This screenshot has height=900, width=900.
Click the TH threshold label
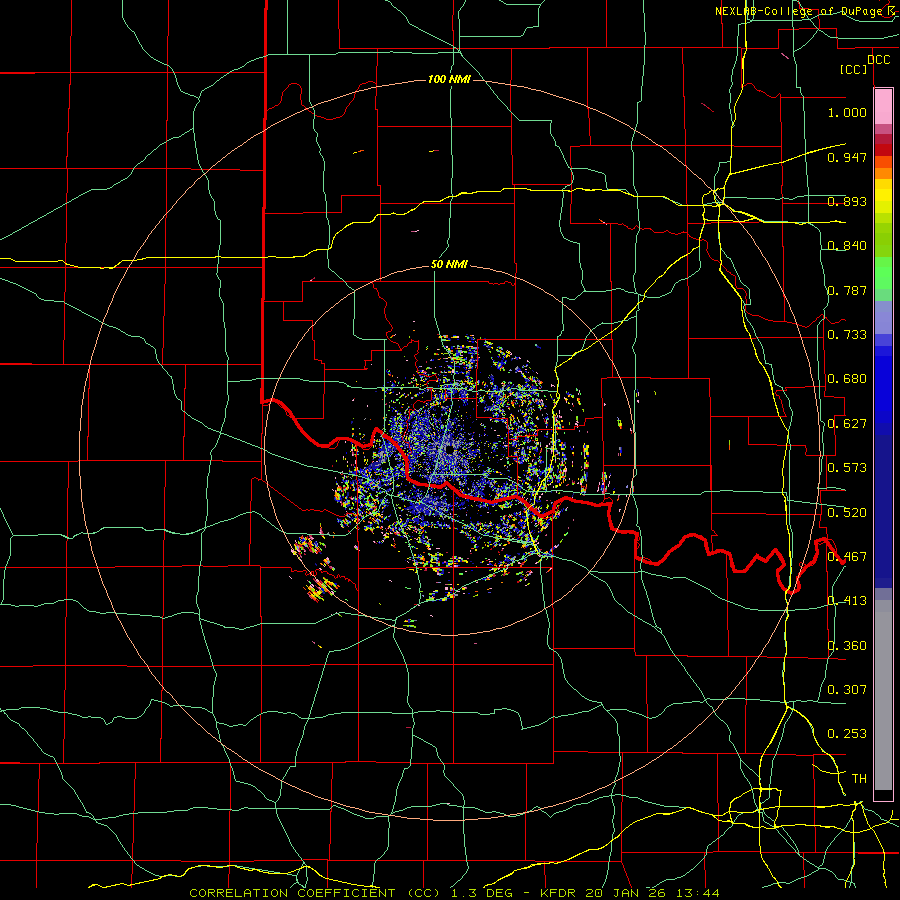click(x=859, y=779)
